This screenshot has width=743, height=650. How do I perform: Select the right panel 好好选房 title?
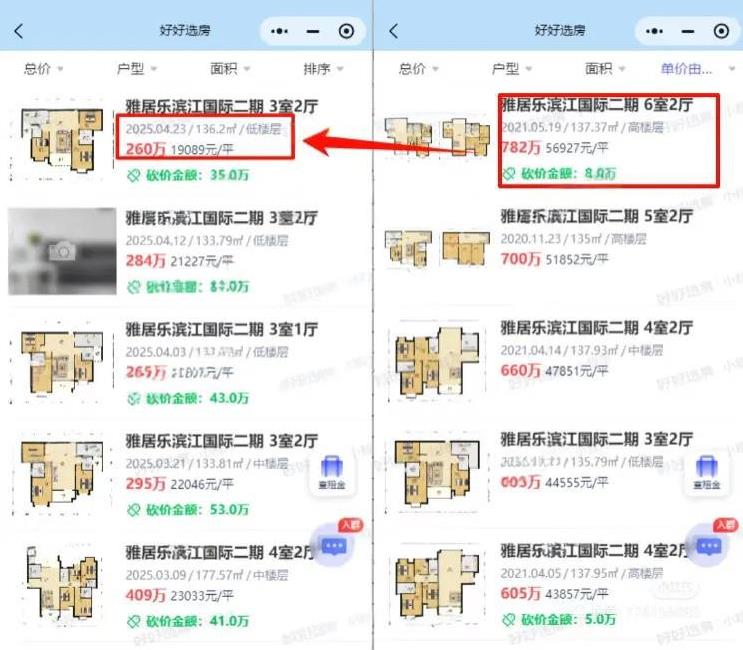pos(560,31)
